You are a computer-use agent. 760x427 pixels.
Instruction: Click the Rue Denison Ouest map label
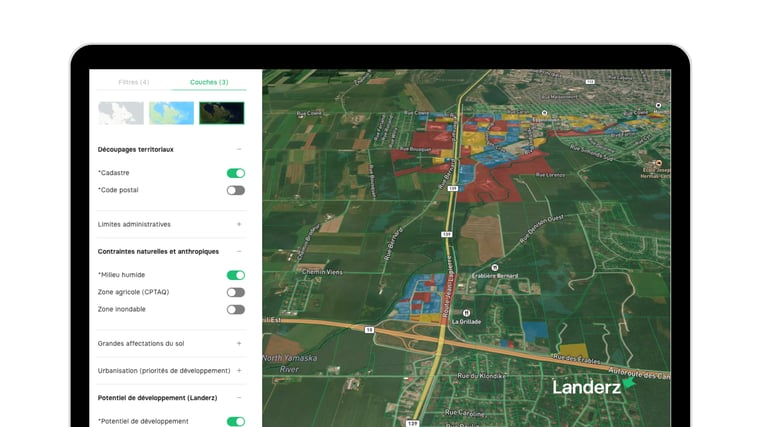point(541,229)
